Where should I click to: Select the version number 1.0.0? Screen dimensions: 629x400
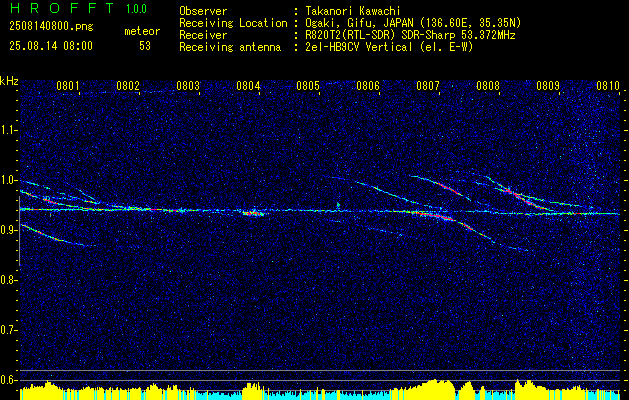point(136,9)
